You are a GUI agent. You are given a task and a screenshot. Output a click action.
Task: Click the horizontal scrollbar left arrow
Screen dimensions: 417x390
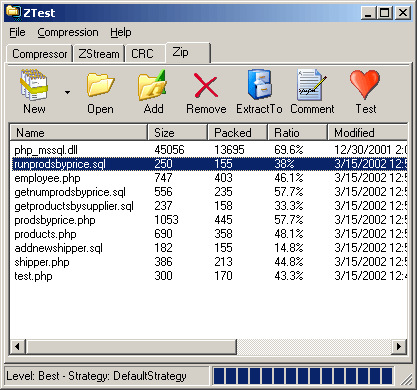point(17,347)
